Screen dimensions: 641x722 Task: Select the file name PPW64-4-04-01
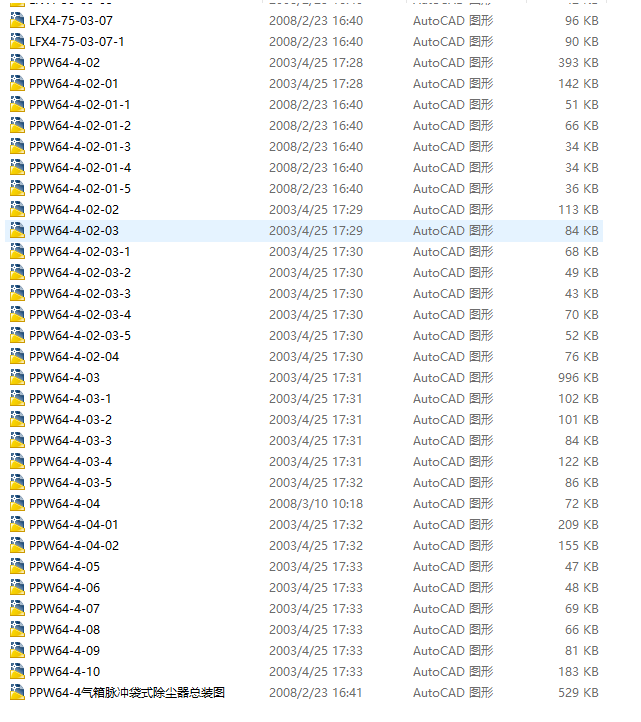pos(74,525)
